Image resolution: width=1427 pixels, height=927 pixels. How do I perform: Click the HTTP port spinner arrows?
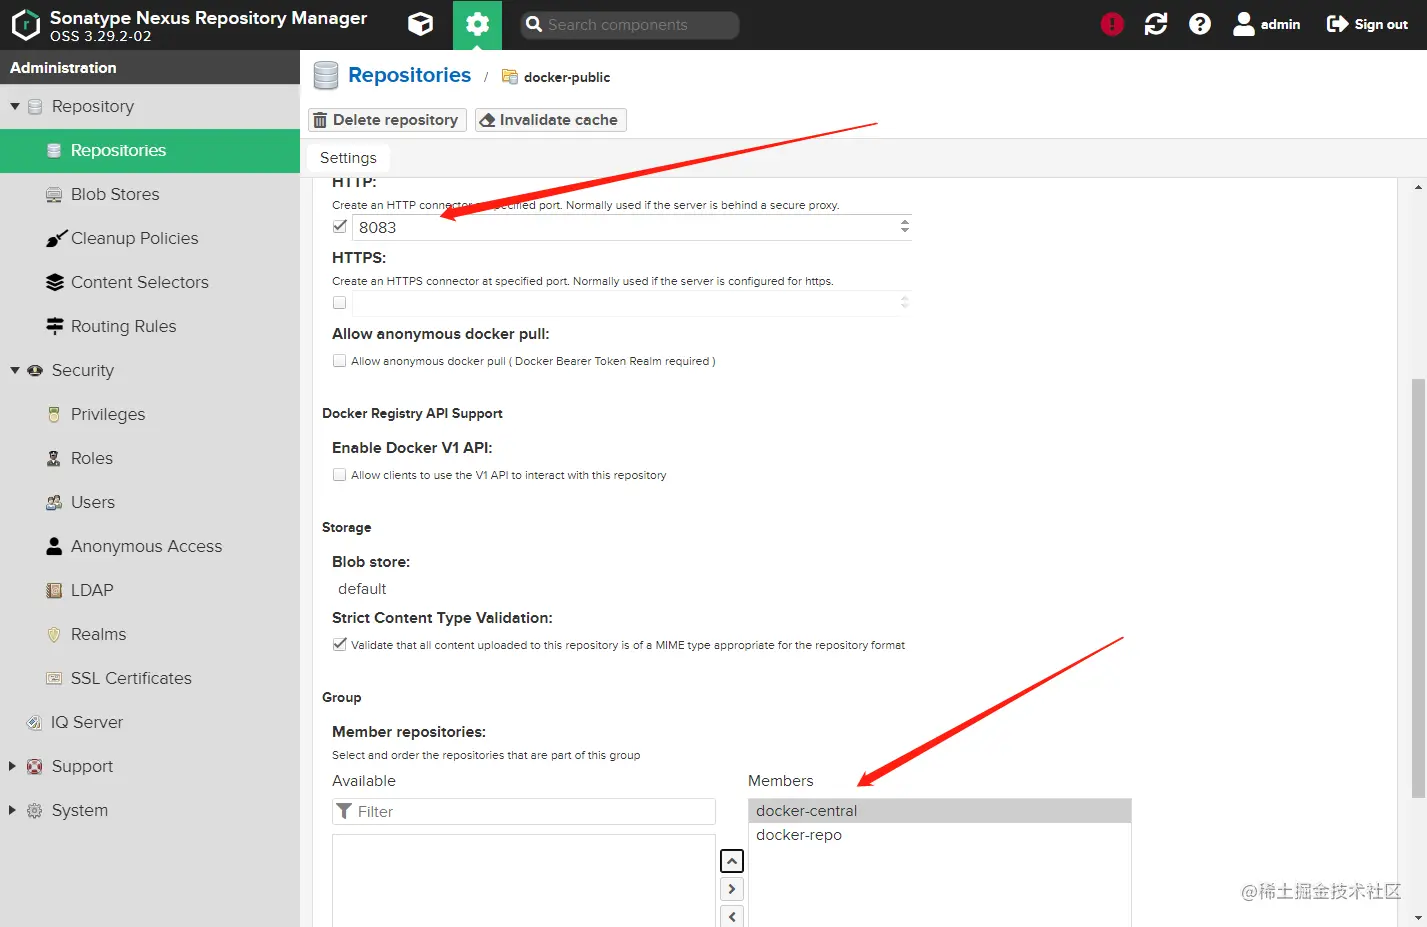(904, 227)
